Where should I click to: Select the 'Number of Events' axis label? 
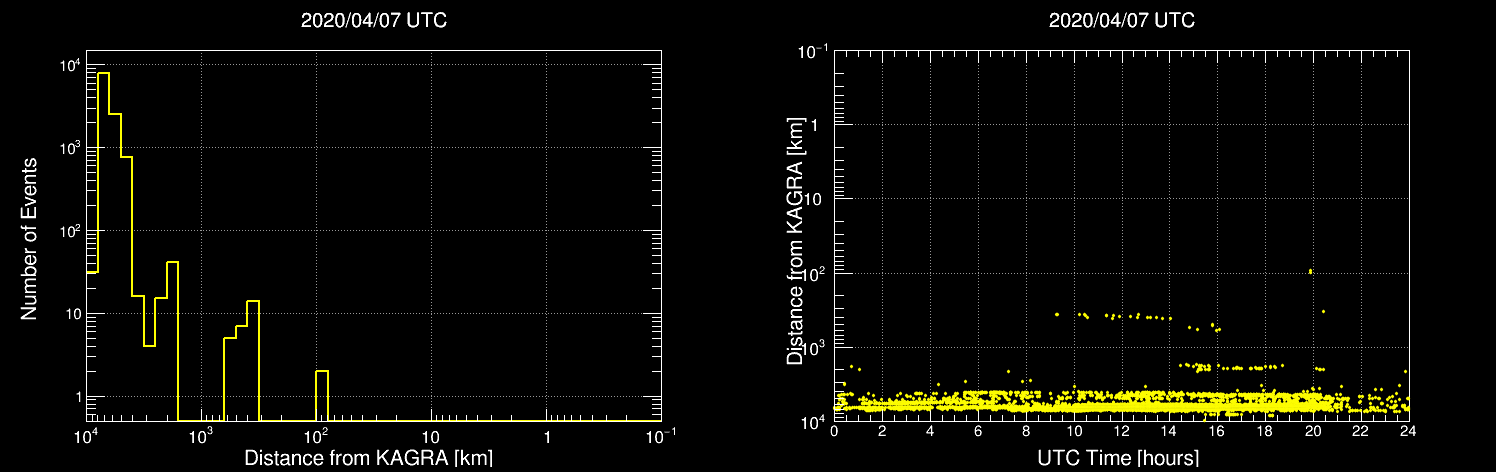click(x=29, y=237)
